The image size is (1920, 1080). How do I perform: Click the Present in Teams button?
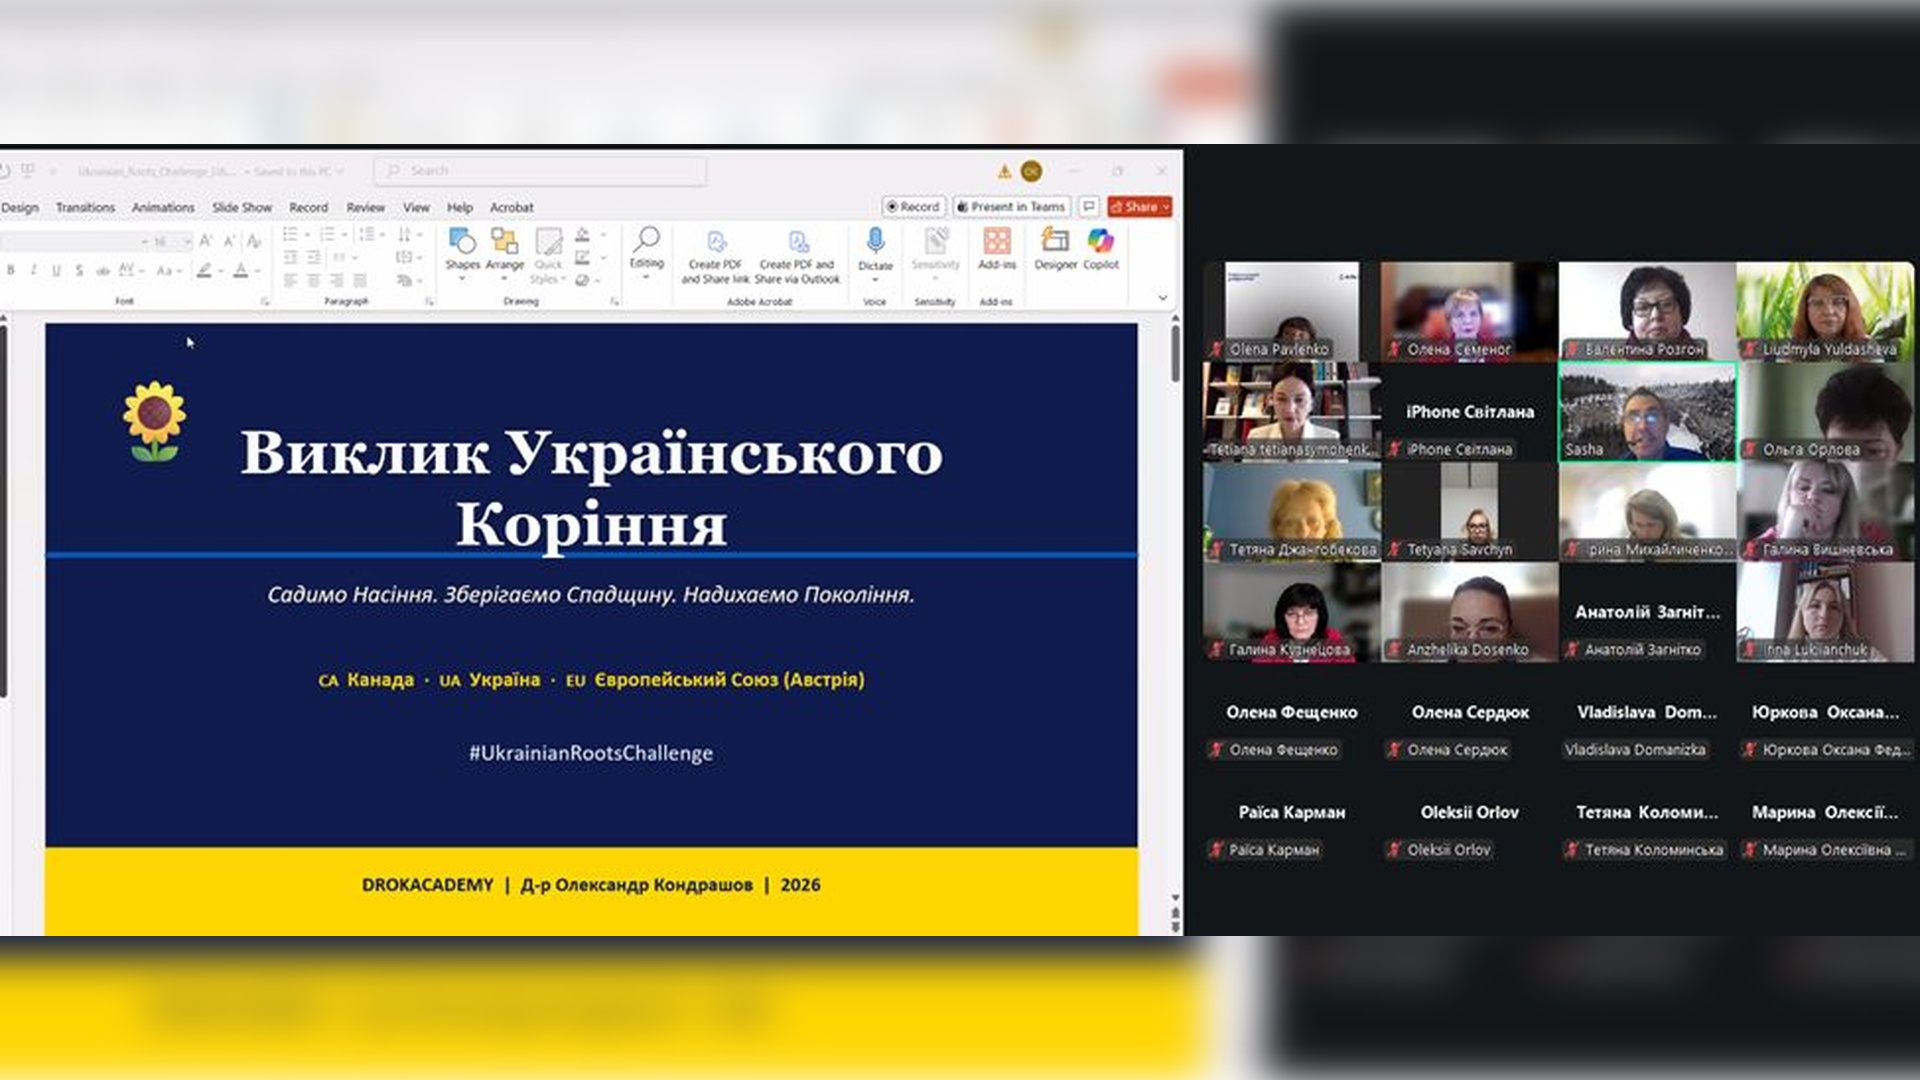click(1011, 206)
